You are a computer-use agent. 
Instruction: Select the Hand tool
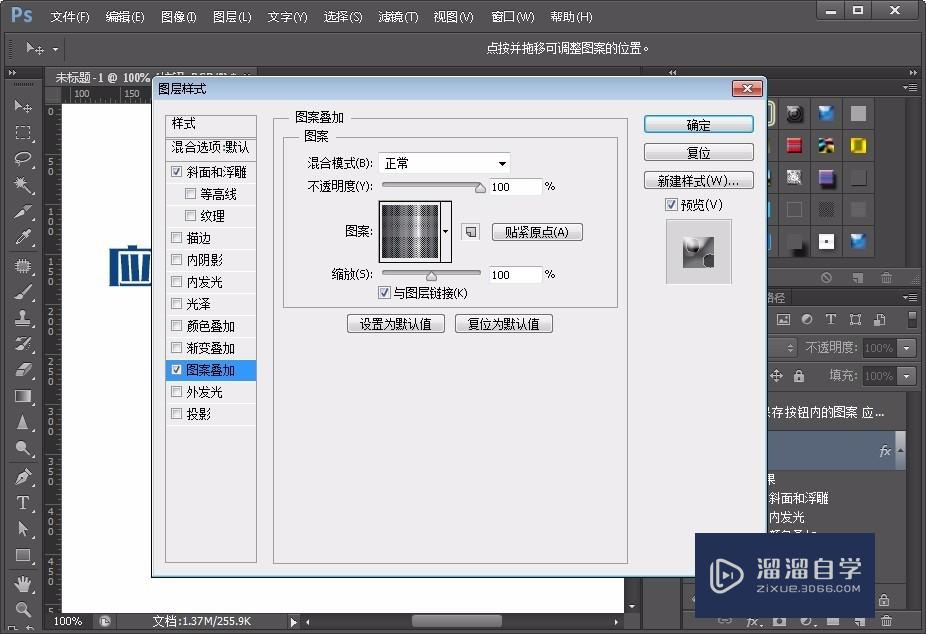[x=23, y=584]
